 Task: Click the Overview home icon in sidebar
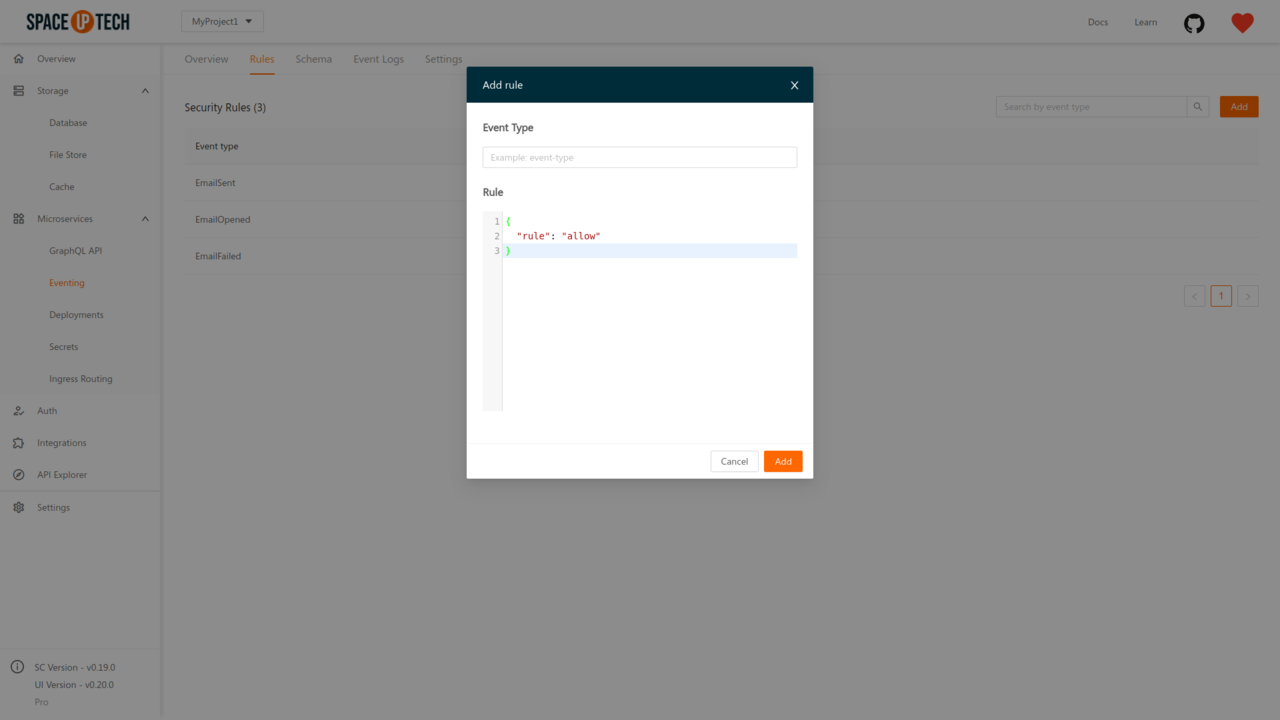point(18,59)
